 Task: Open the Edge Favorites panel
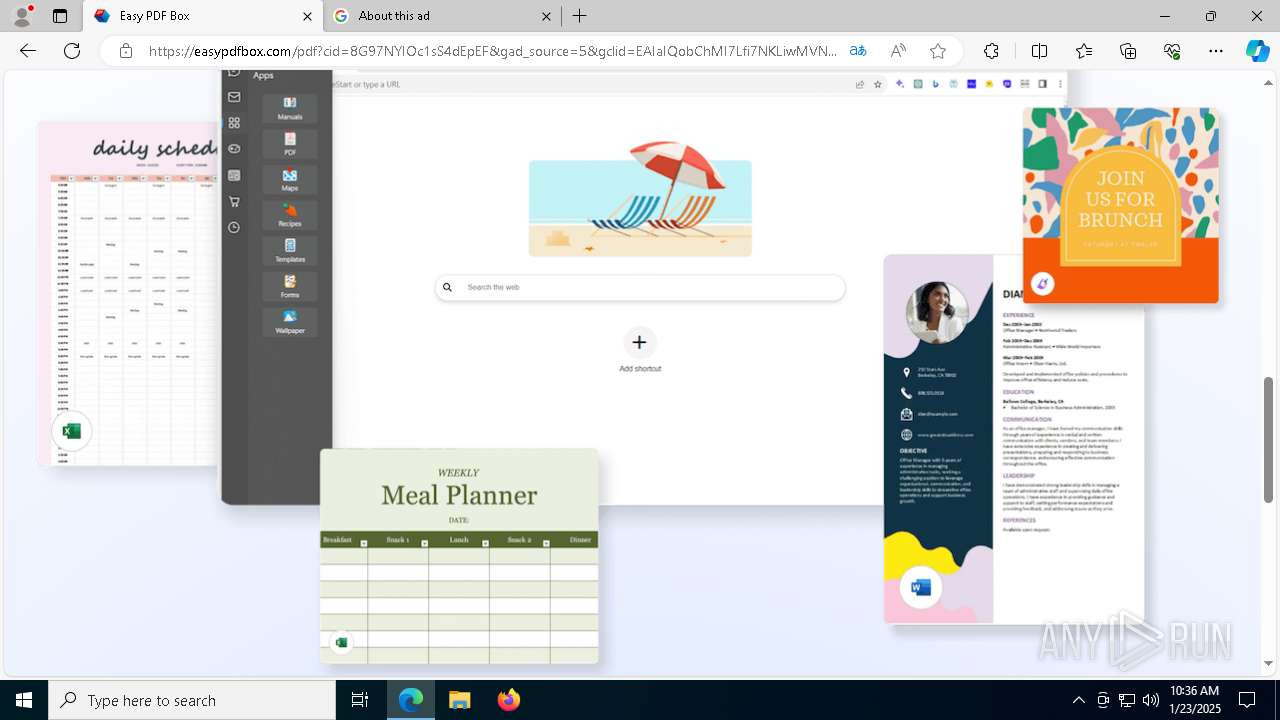(1084, 51)
